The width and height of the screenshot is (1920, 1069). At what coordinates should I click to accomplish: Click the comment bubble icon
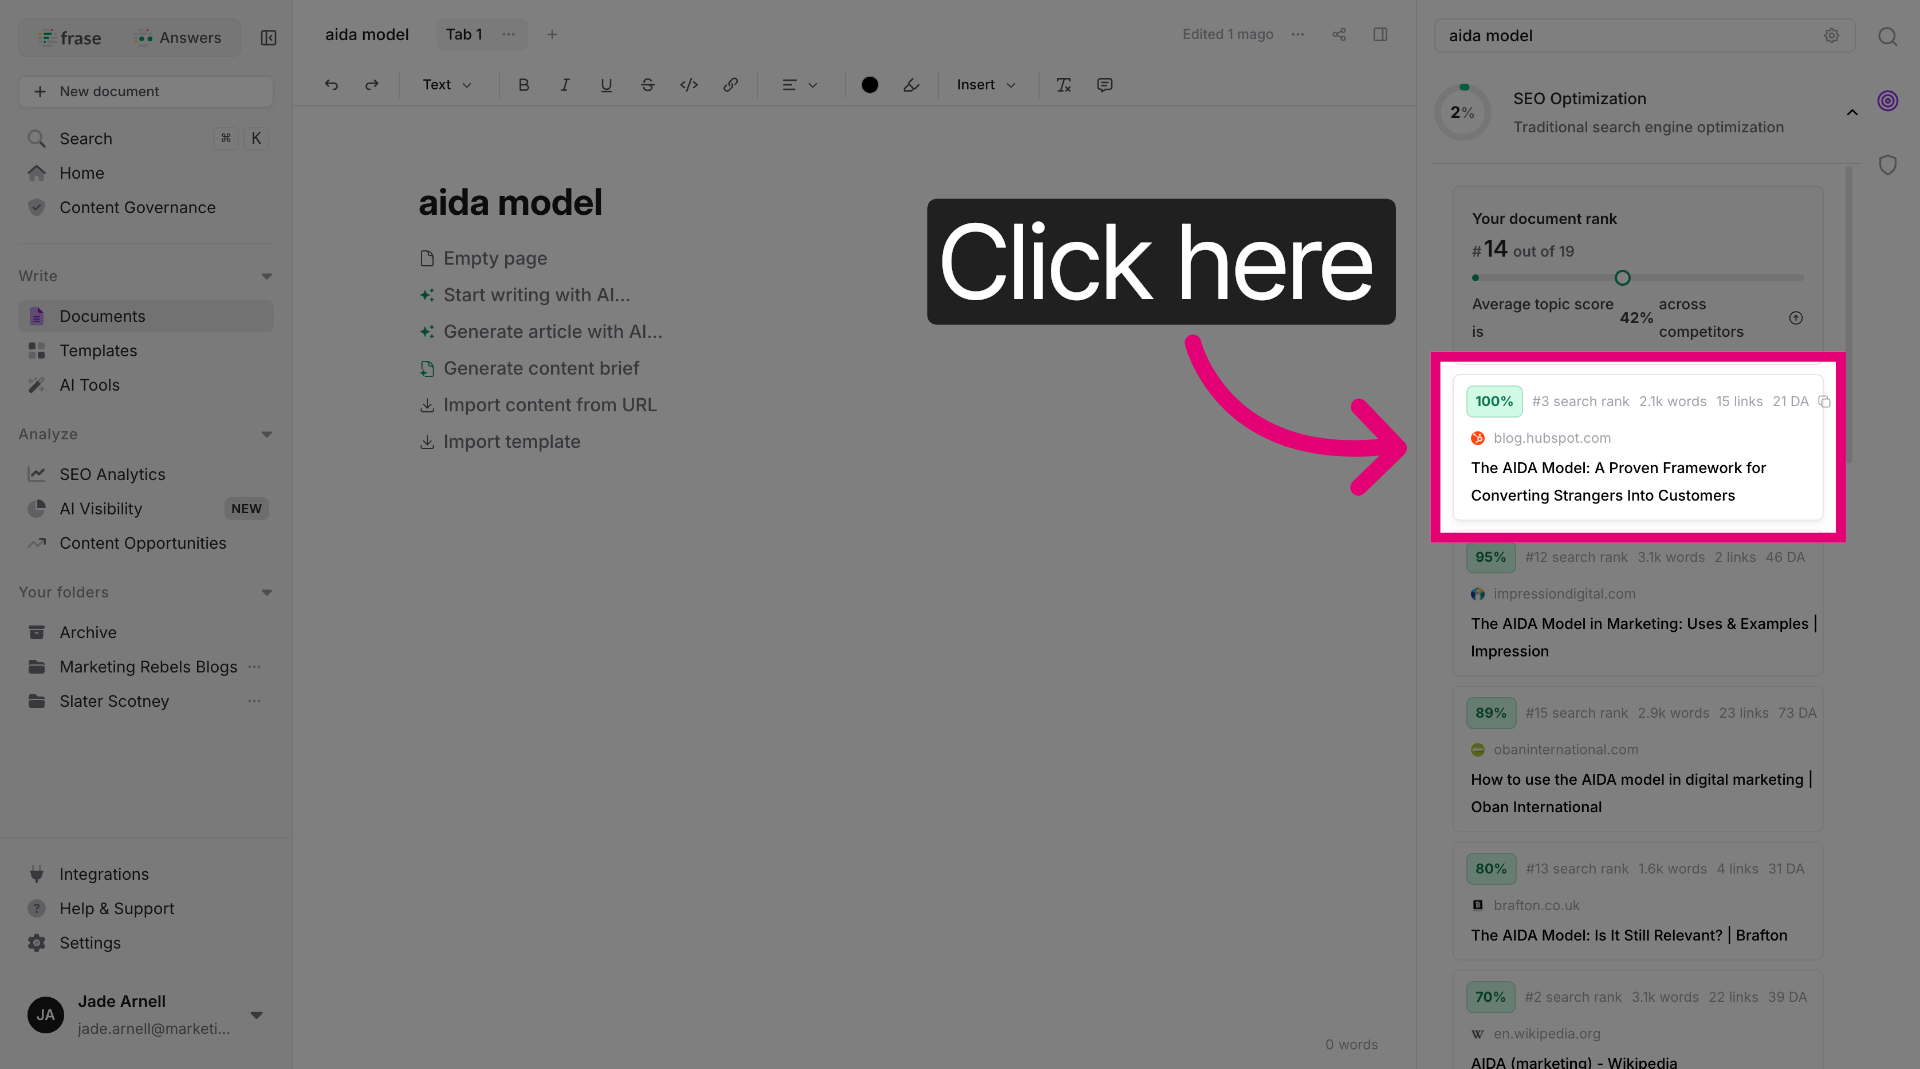tap(1105, 85)
